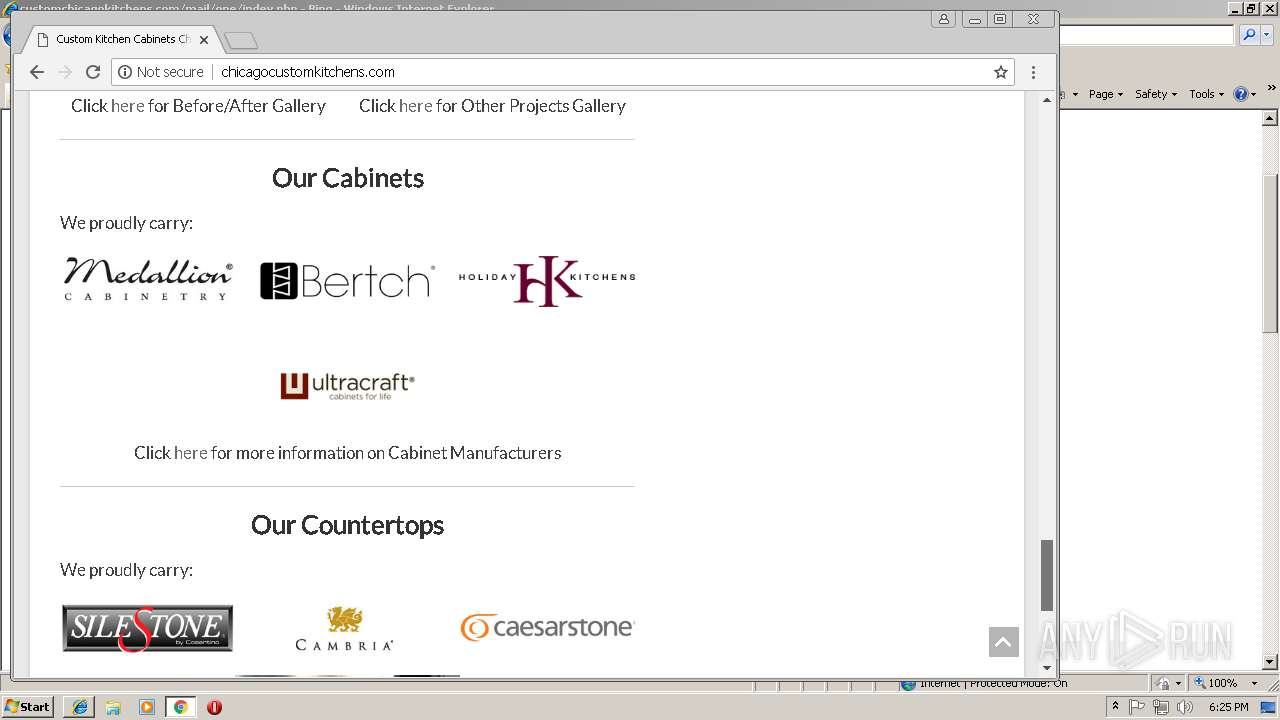Viewport: 1280px width, 720px height.
Task: Click the Medallion Cabinetry logo
Action: [x=148, y=279]
